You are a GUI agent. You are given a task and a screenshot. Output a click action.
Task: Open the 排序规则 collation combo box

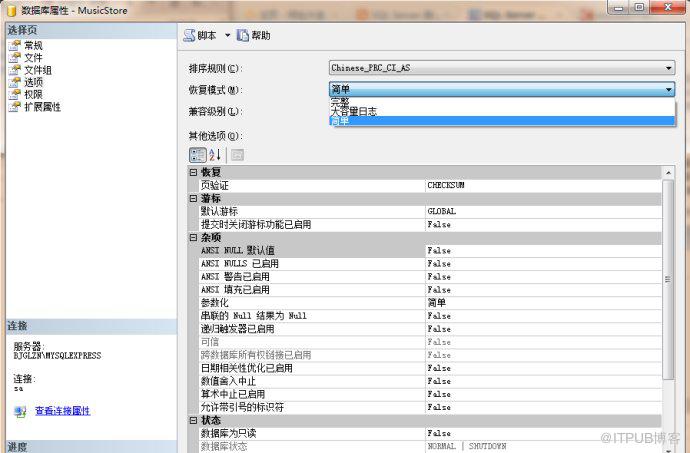(x=502, y=68)
